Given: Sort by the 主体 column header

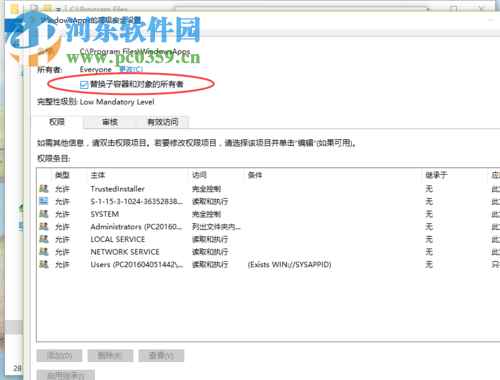Looking at the screenshot, I should click(x=138, y=175).
